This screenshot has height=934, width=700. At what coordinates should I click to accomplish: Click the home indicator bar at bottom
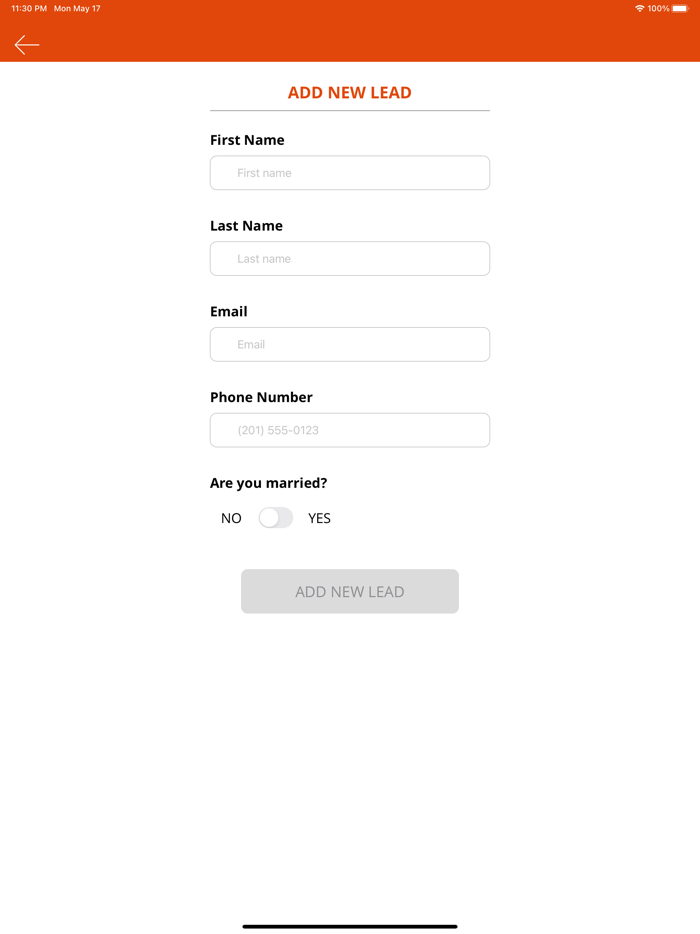(350, 927)
